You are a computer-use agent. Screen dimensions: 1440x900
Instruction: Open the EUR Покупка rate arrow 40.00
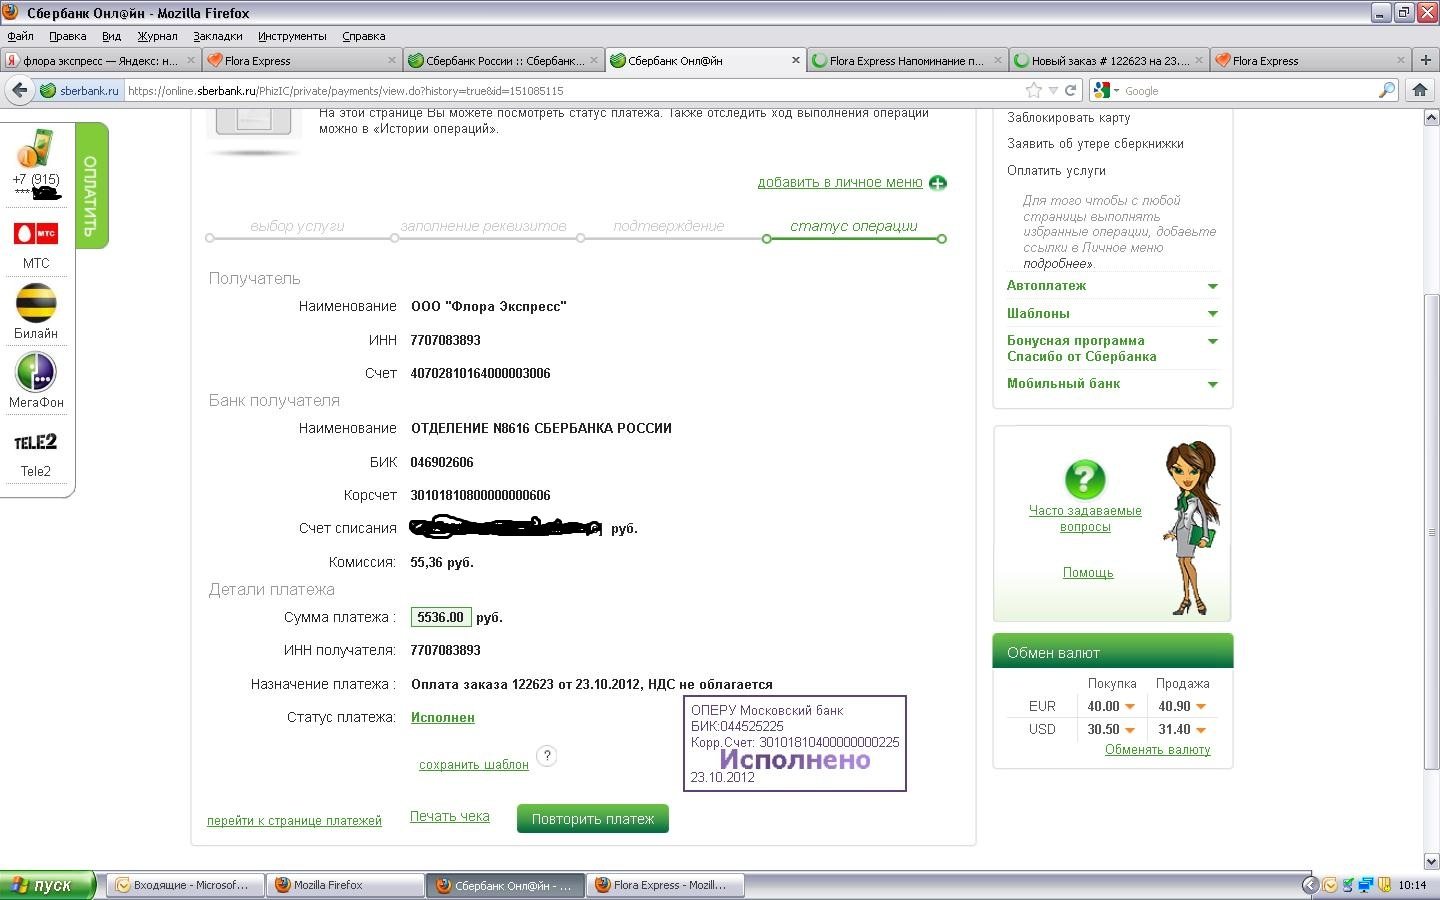(1130, 707)
